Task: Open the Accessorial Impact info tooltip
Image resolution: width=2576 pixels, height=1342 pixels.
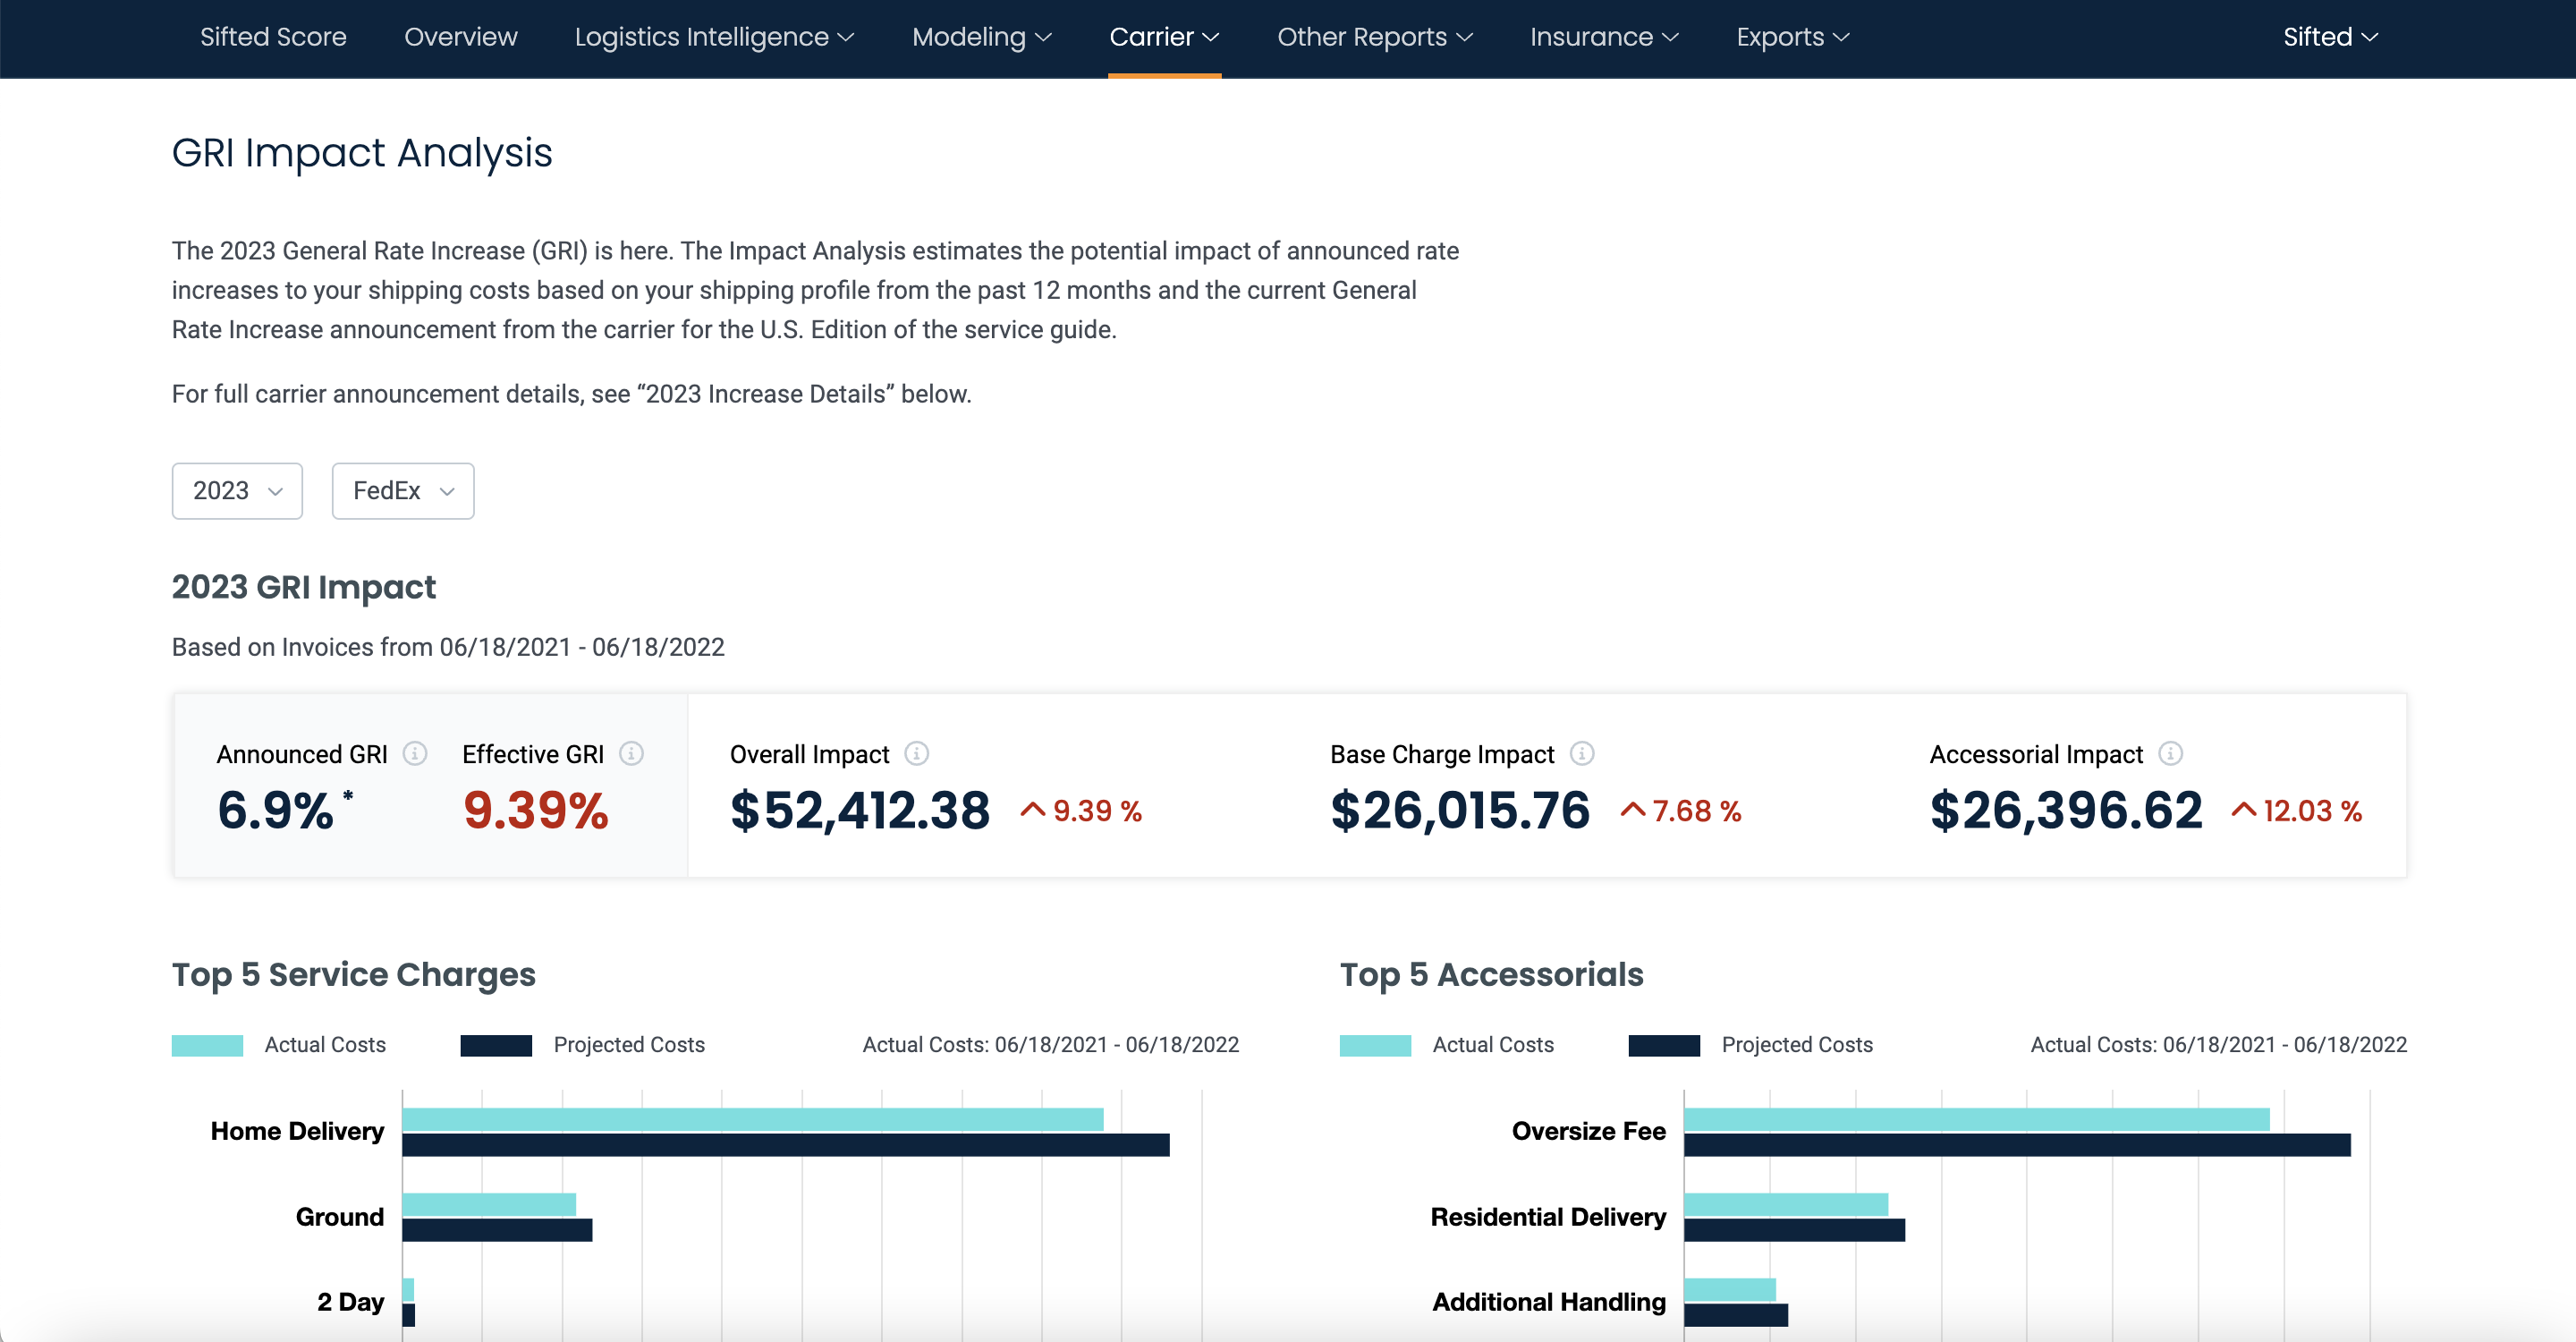Action: pos(2170,754)
